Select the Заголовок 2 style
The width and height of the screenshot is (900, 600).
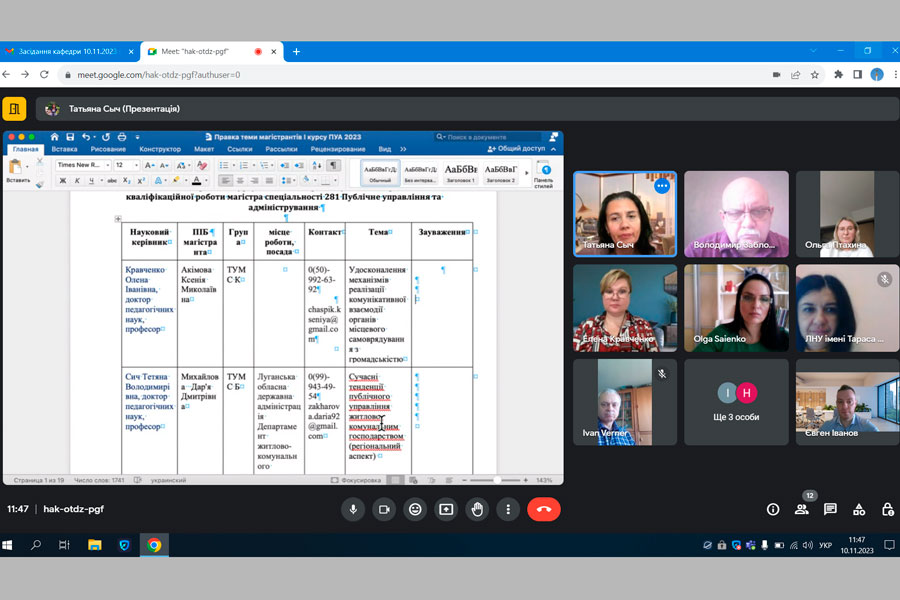pos(501,173)
